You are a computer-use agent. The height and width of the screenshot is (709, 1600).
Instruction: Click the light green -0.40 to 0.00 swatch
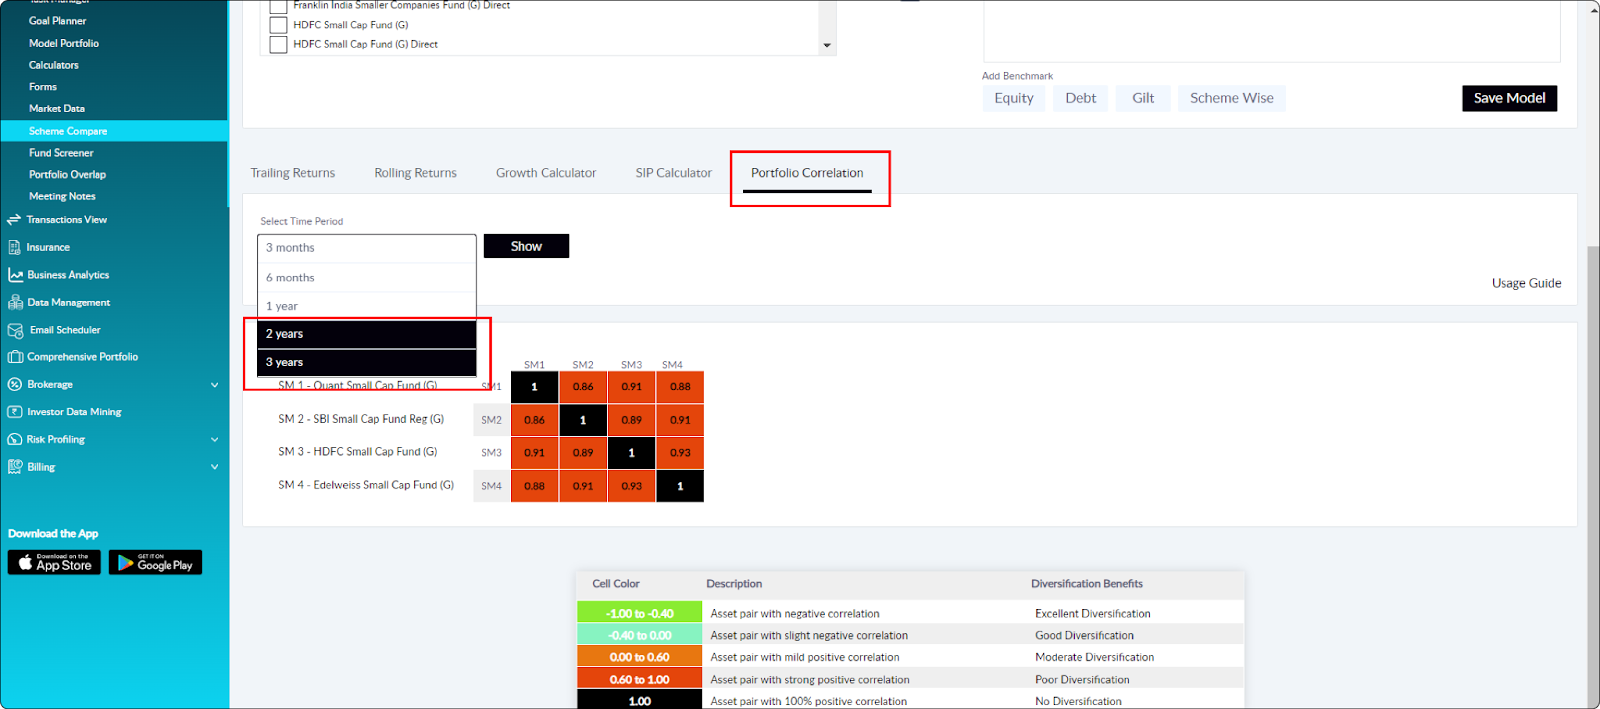(640, 635)
